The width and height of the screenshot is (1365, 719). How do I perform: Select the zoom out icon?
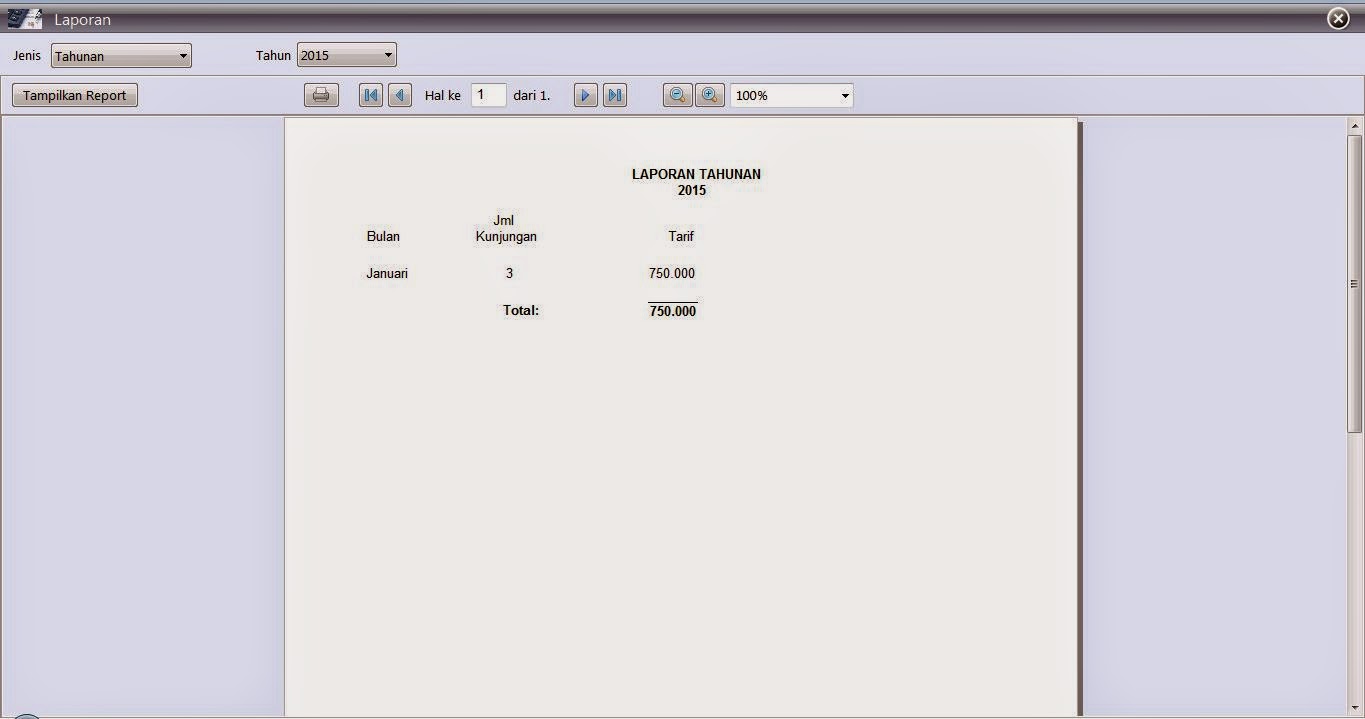tap(678, 94)
